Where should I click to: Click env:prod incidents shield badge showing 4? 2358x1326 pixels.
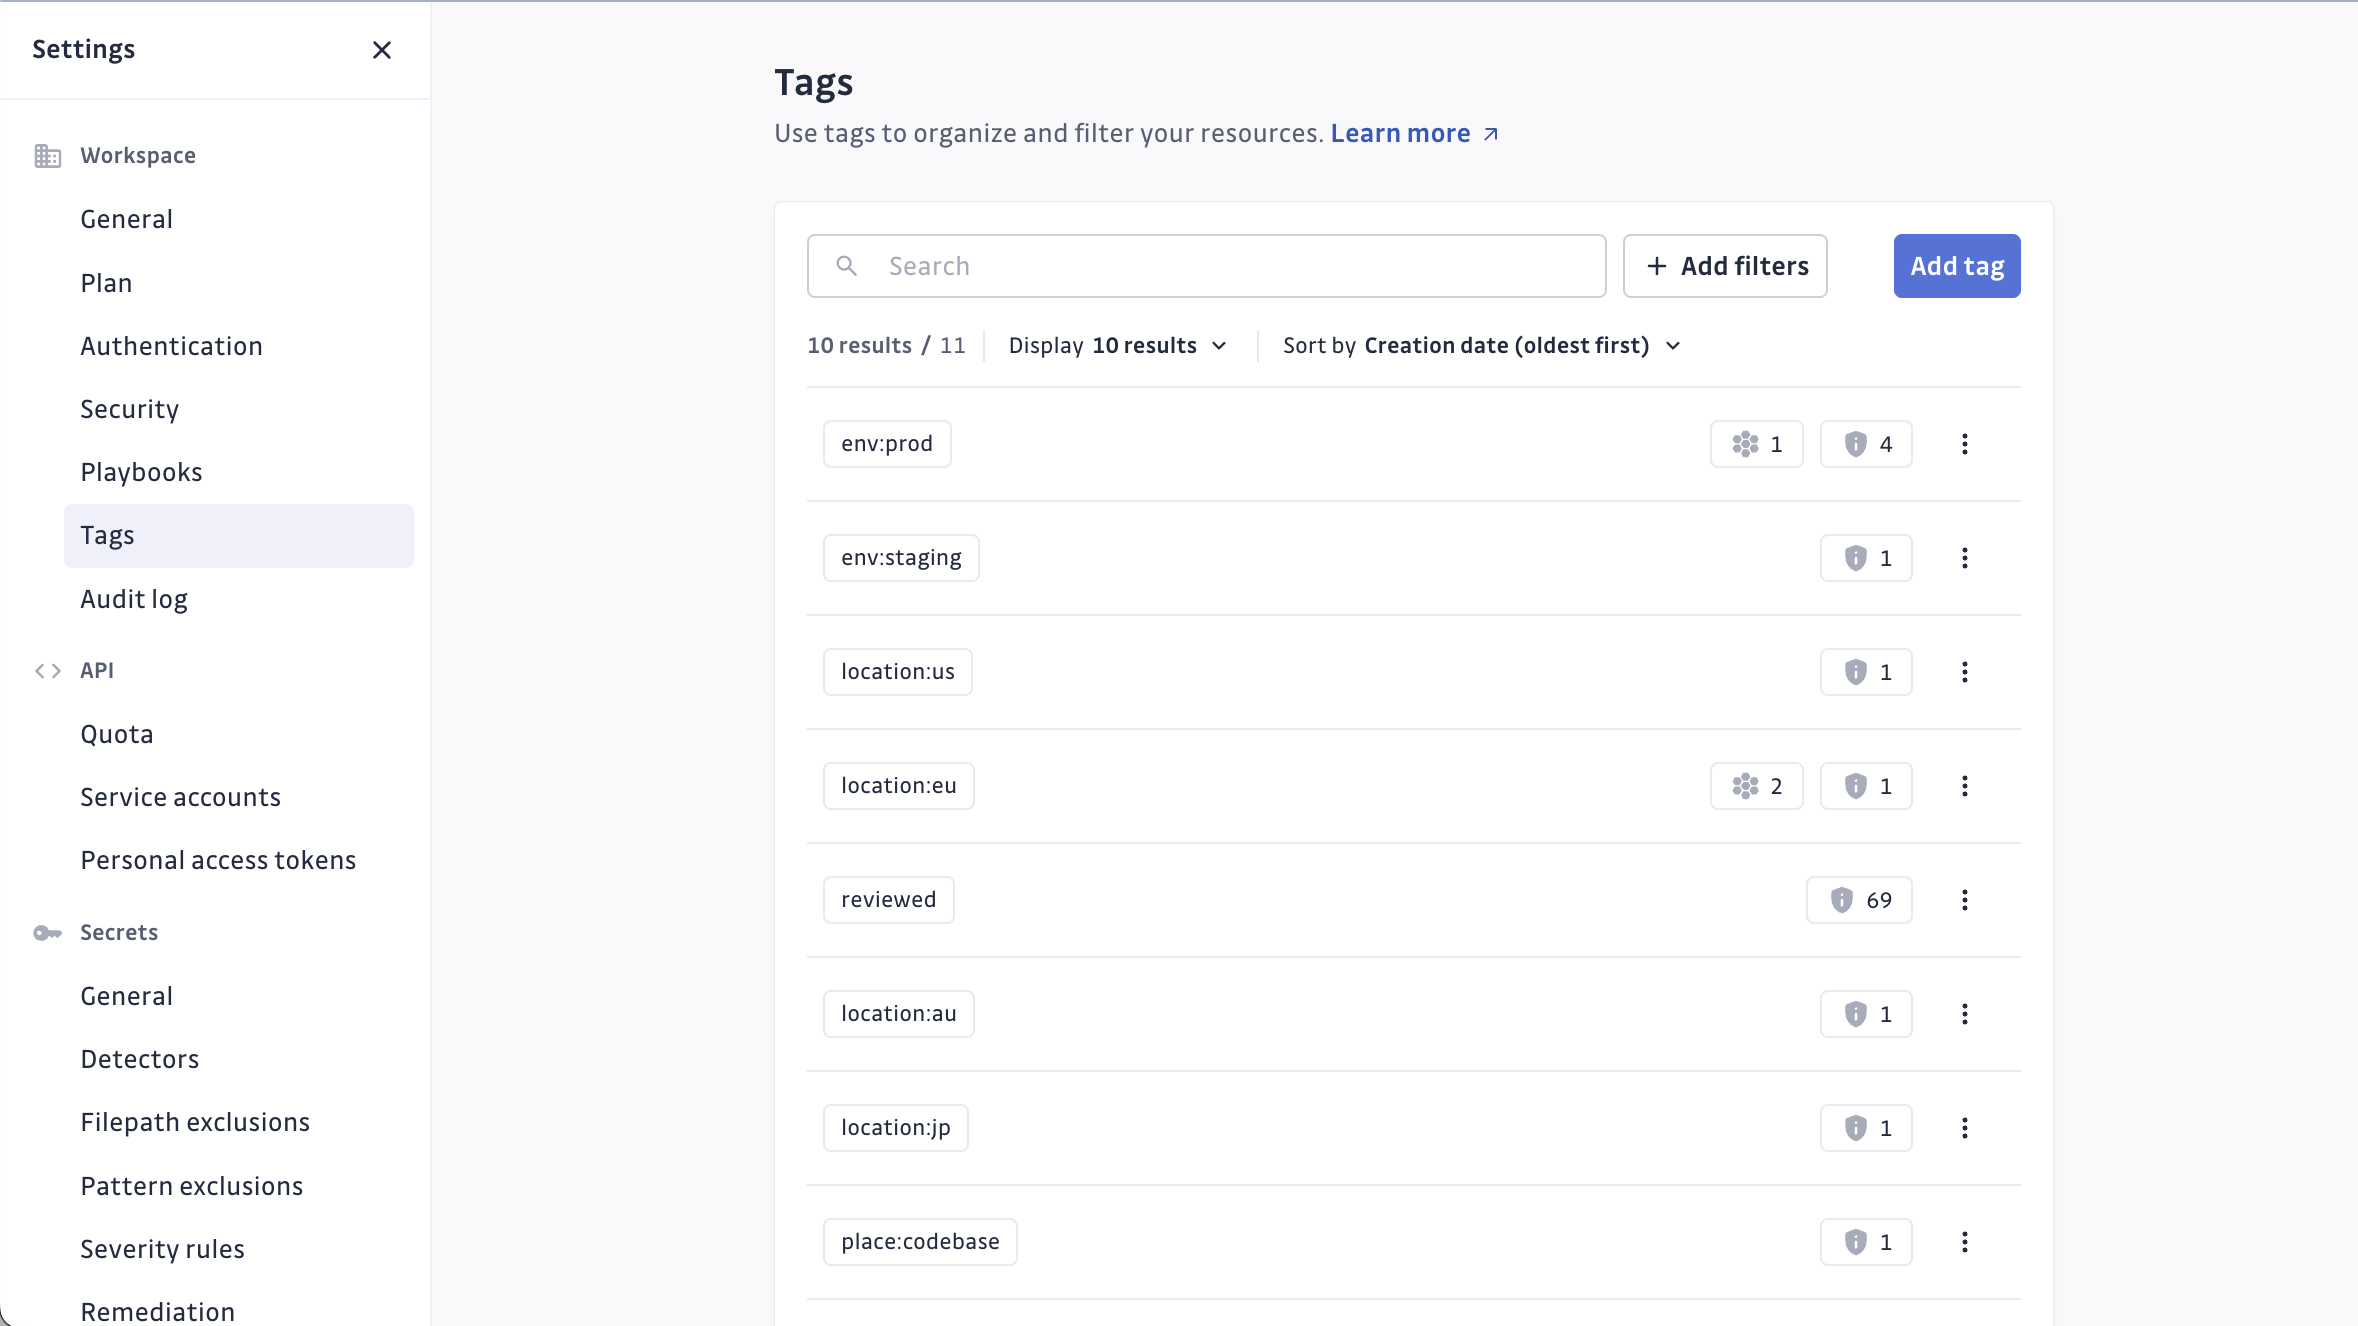(1866, 444)
